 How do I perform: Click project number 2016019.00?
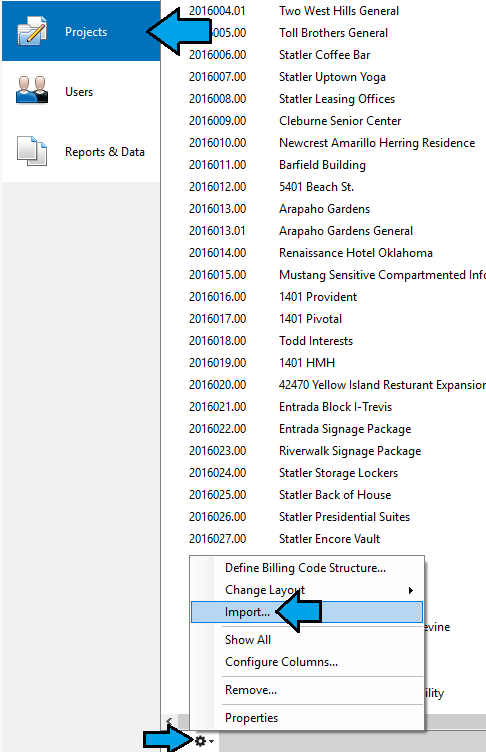217,363
